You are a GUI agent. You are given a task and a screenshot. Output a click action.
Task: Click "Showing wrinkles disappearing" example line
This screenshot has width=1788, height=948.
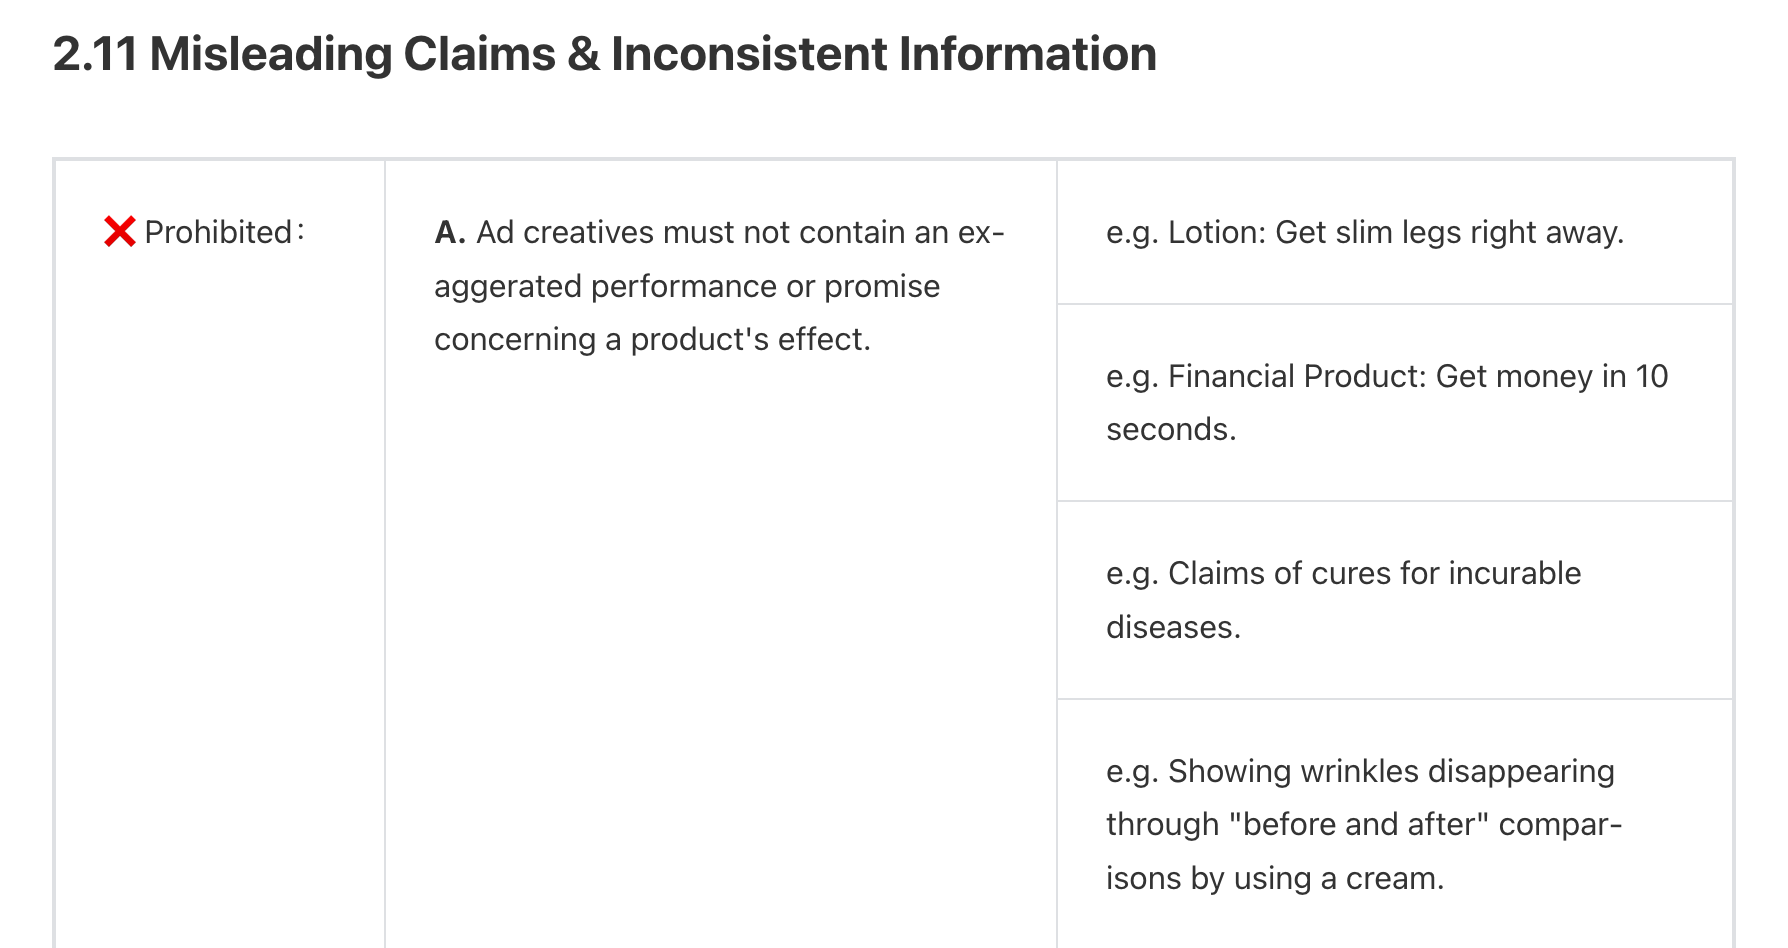(x=1360, y=771)
